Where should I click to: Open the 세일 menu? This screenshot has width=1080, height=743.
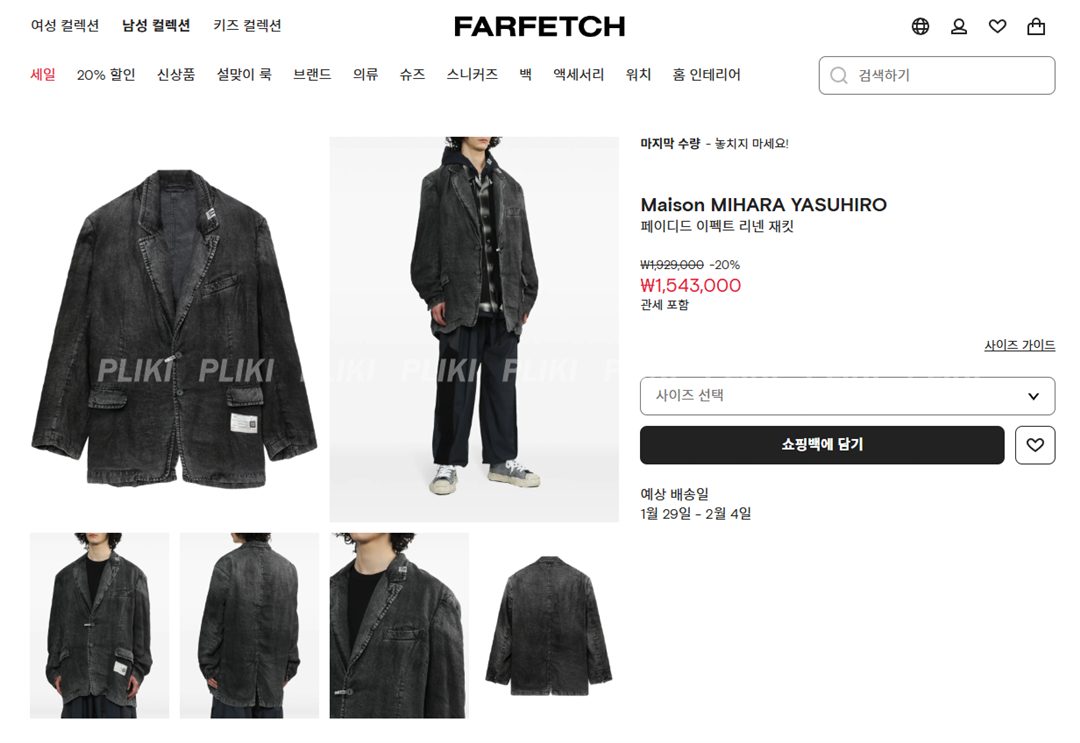pos(43,74)
